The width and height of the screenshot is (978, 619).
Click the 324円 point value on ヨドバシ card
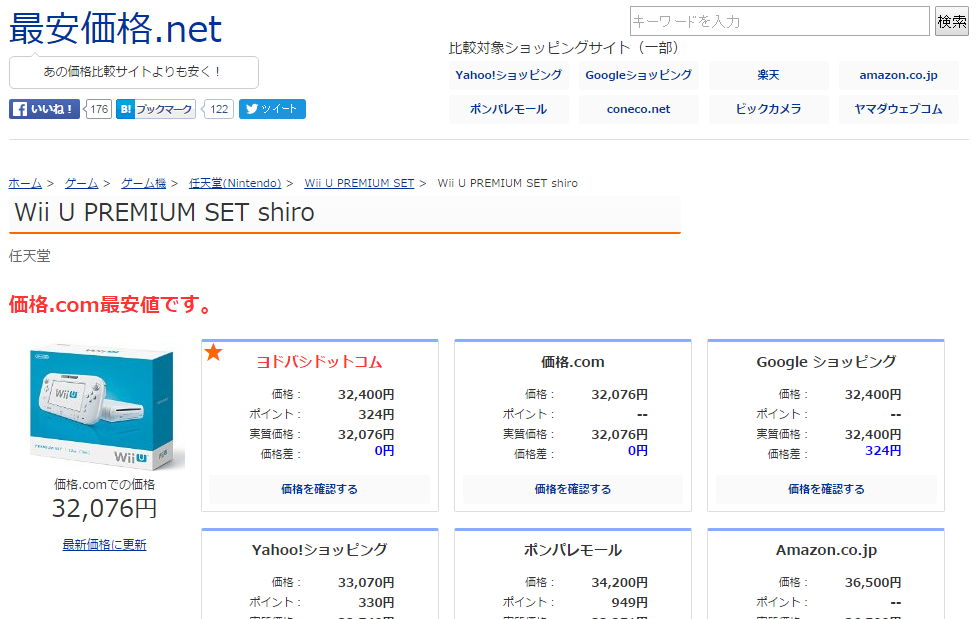pyautogui.click(x=376, y=414)
